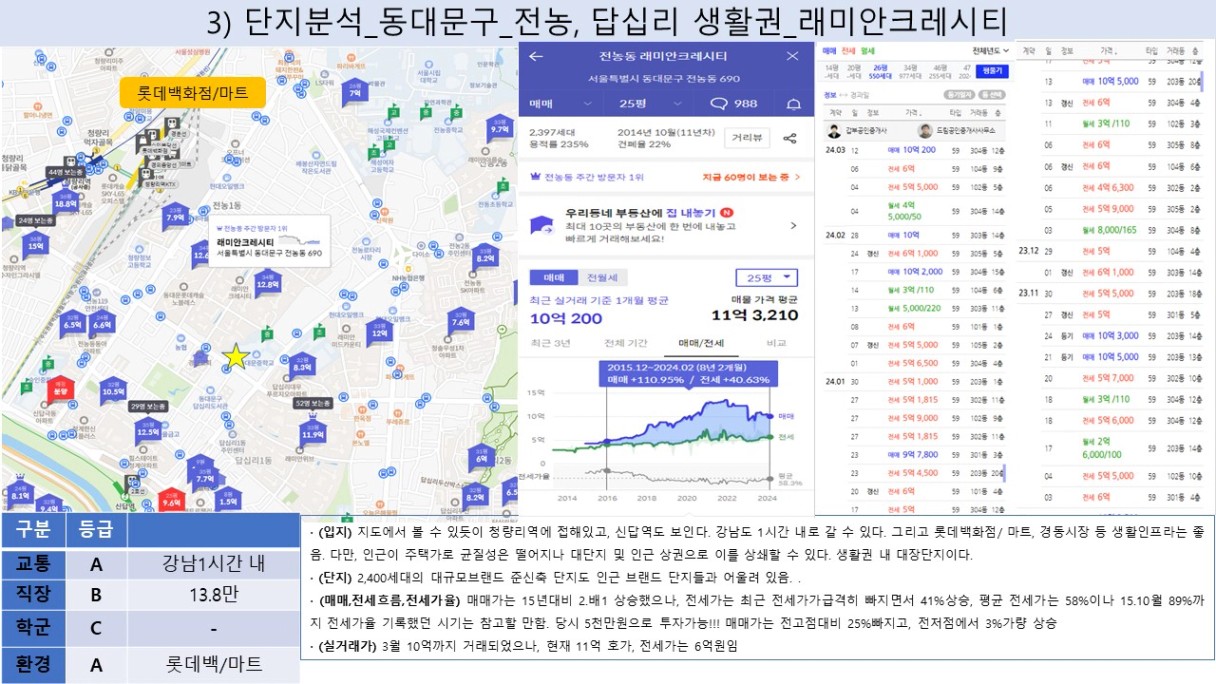The height and width of the screenshot is (684, 1216).
Task: Click the 10억 200 recent average price
Action: point(566,318)
